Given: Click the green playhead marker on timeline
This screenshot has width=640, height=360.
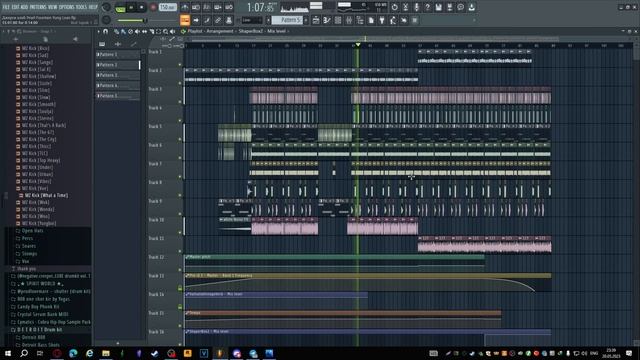Looking at the screenshot, I should coord(358,44).
